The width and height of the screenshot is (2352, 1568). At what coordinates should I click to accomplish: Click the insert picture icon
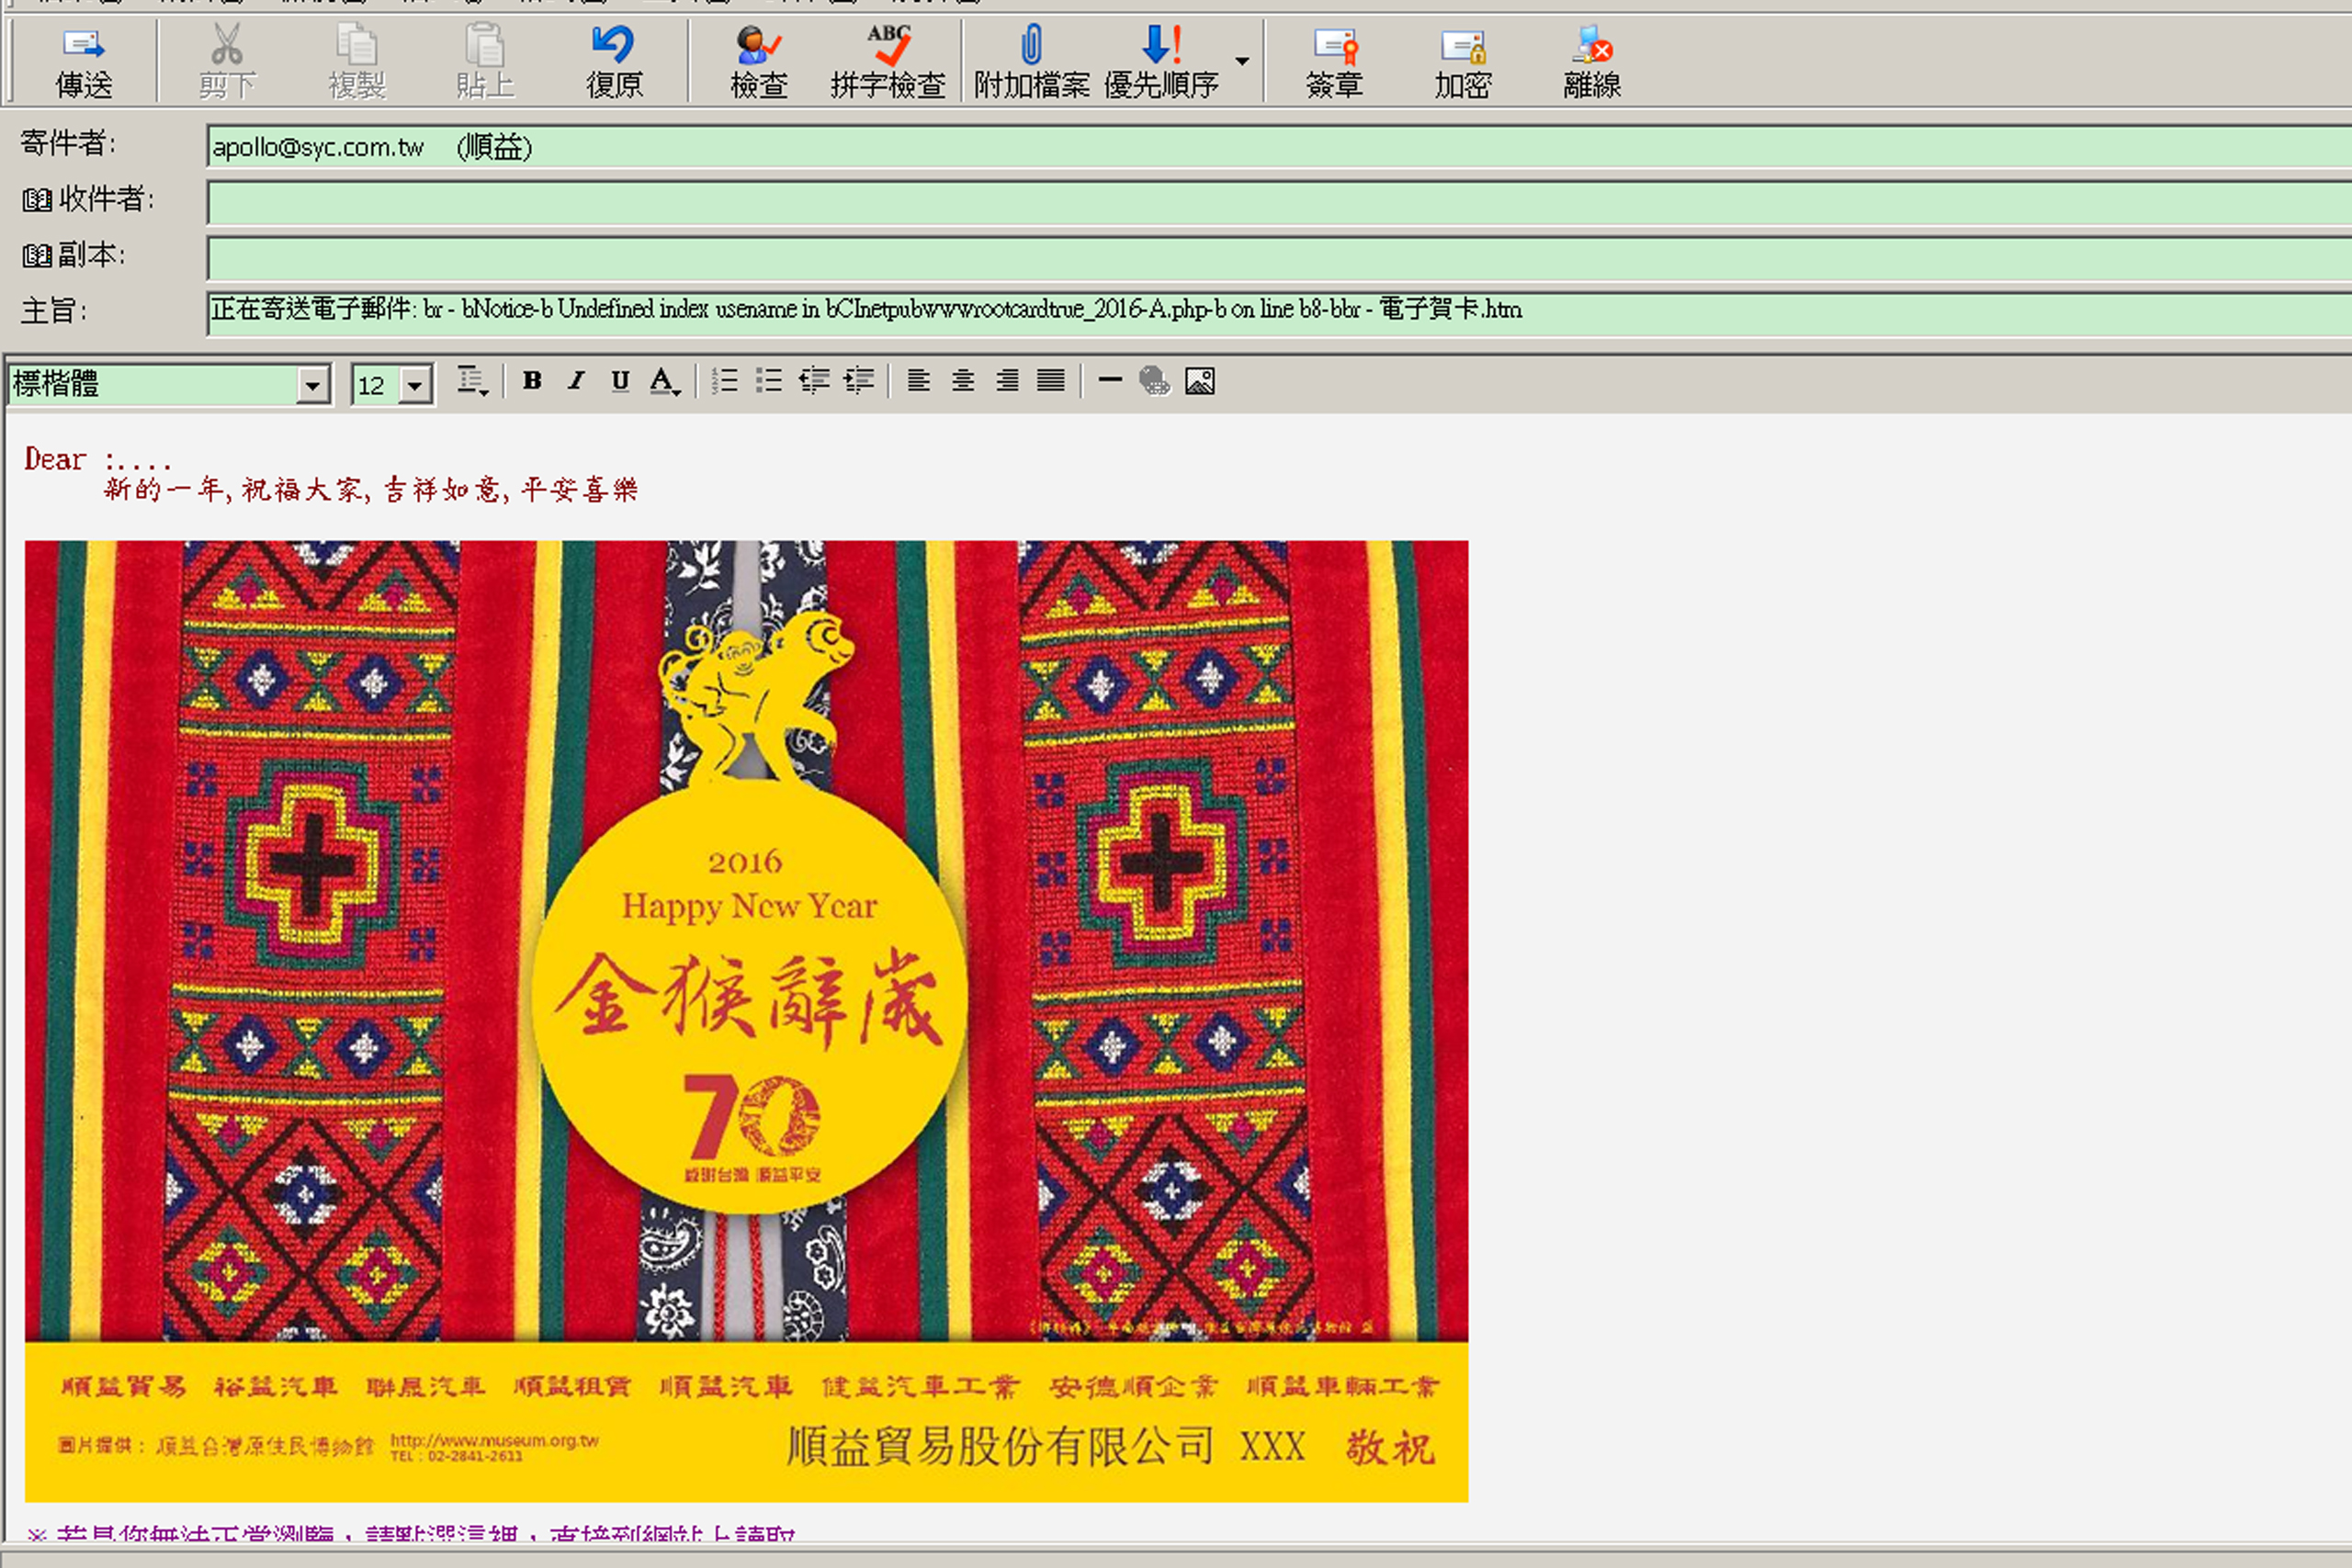click(x=1200, y=381)
